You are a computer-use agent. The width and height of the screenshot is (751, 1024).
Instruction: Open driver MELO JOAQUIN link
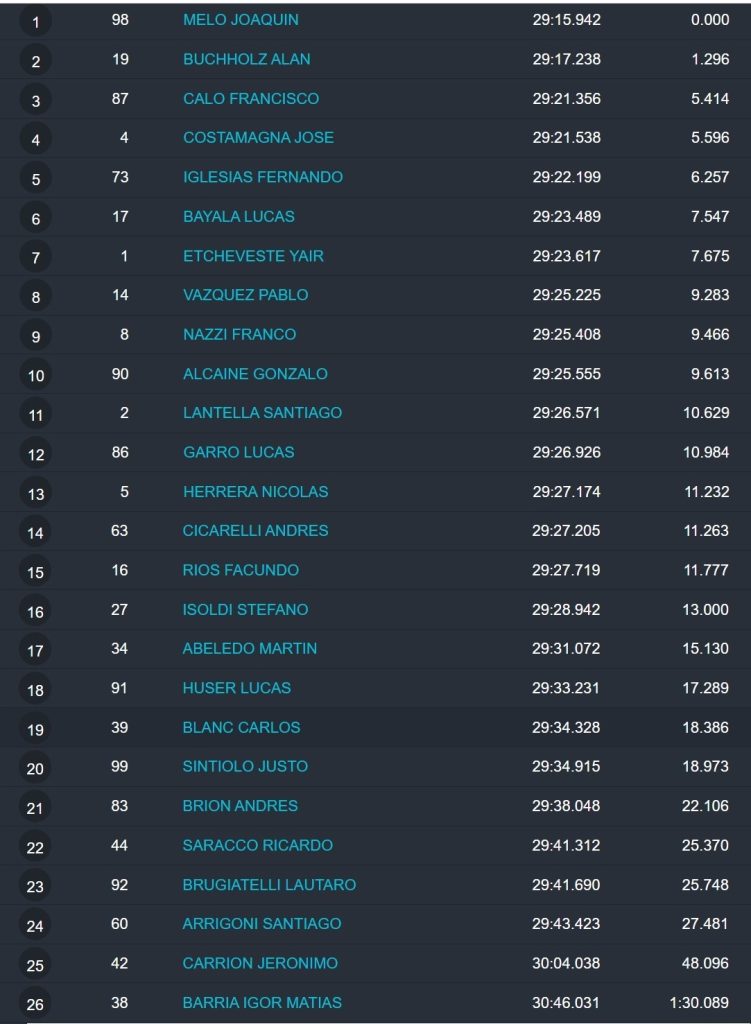click(240, 20)
